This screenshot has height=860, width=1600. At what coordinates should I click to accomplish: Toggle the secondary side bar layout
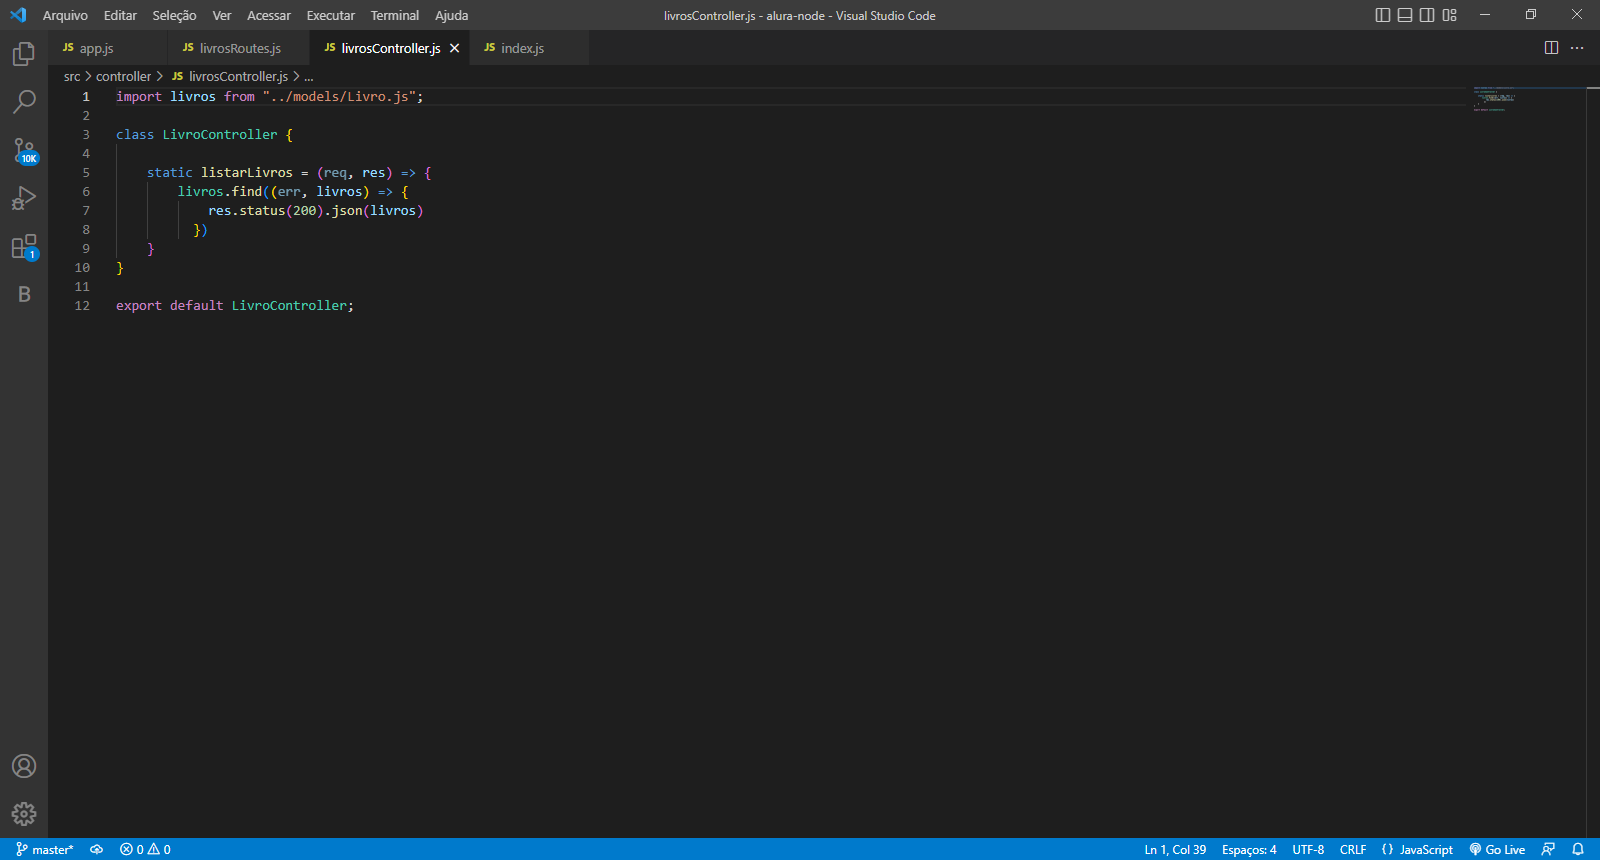pyautogui.click(x=1427, y=15)
